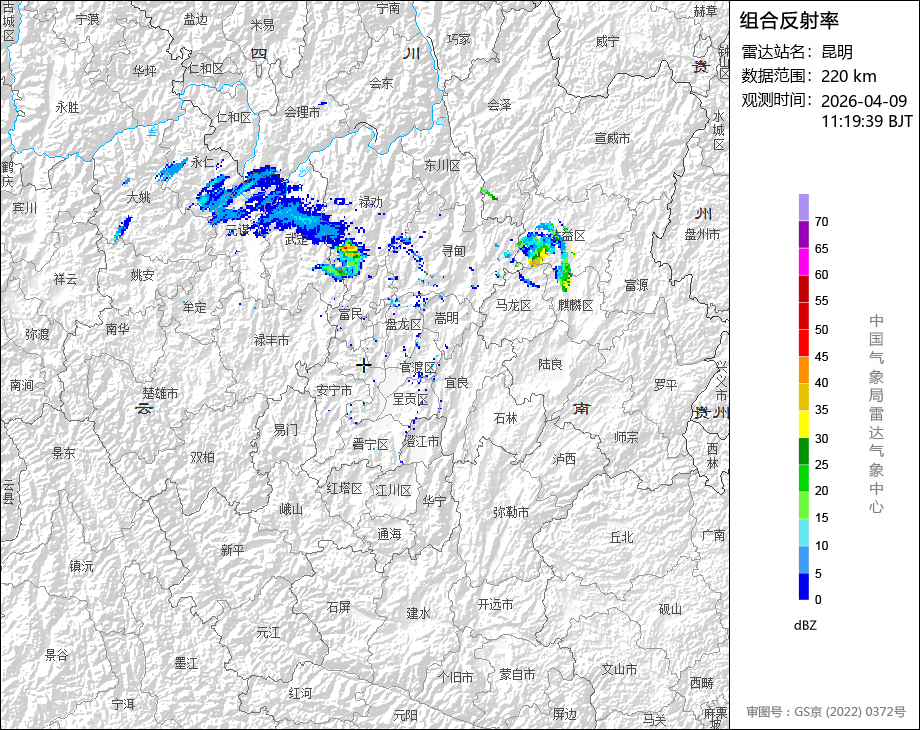Select the cyan 10–15 dBZ legend color
Image resolution: width=920 pixels, height=730 pixels.
(x=804, y=532)
